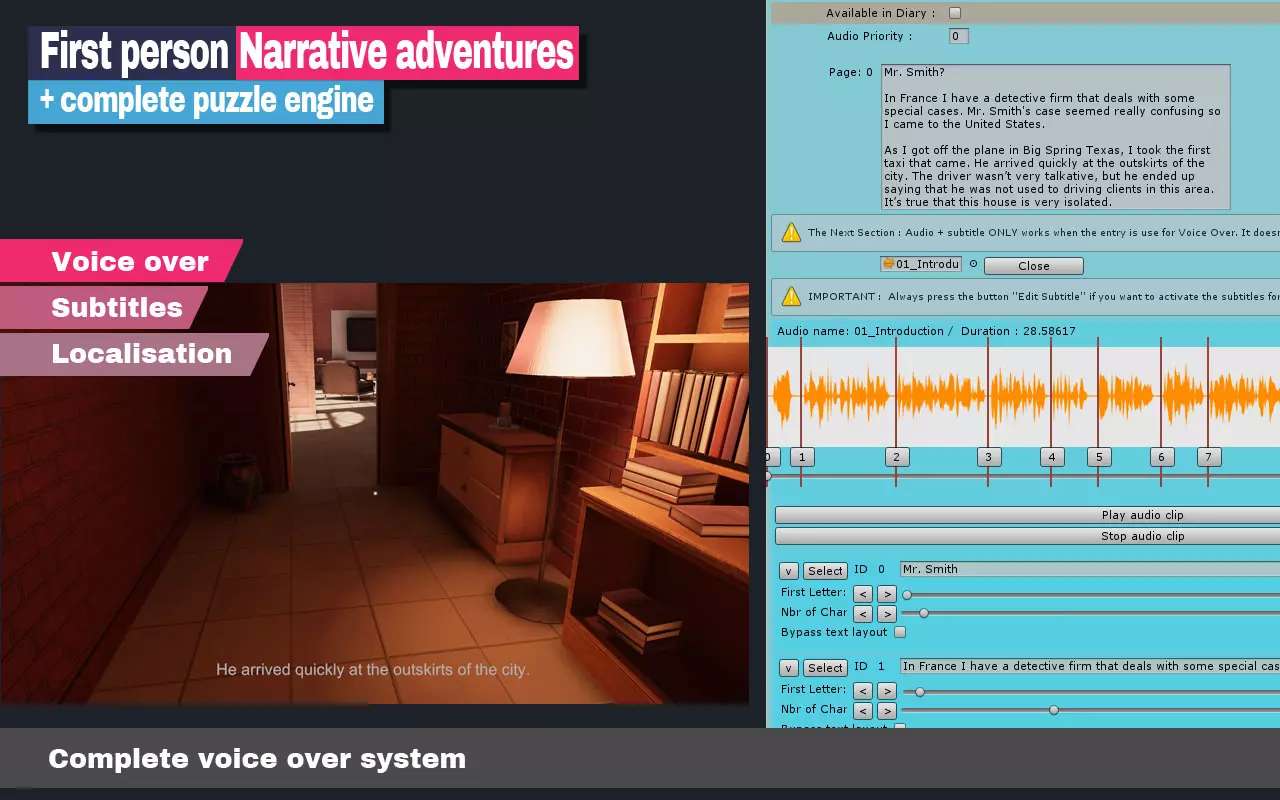Open the object picker circle beside 01_Introdu
1280x800 pixels.
coord(973,264)
